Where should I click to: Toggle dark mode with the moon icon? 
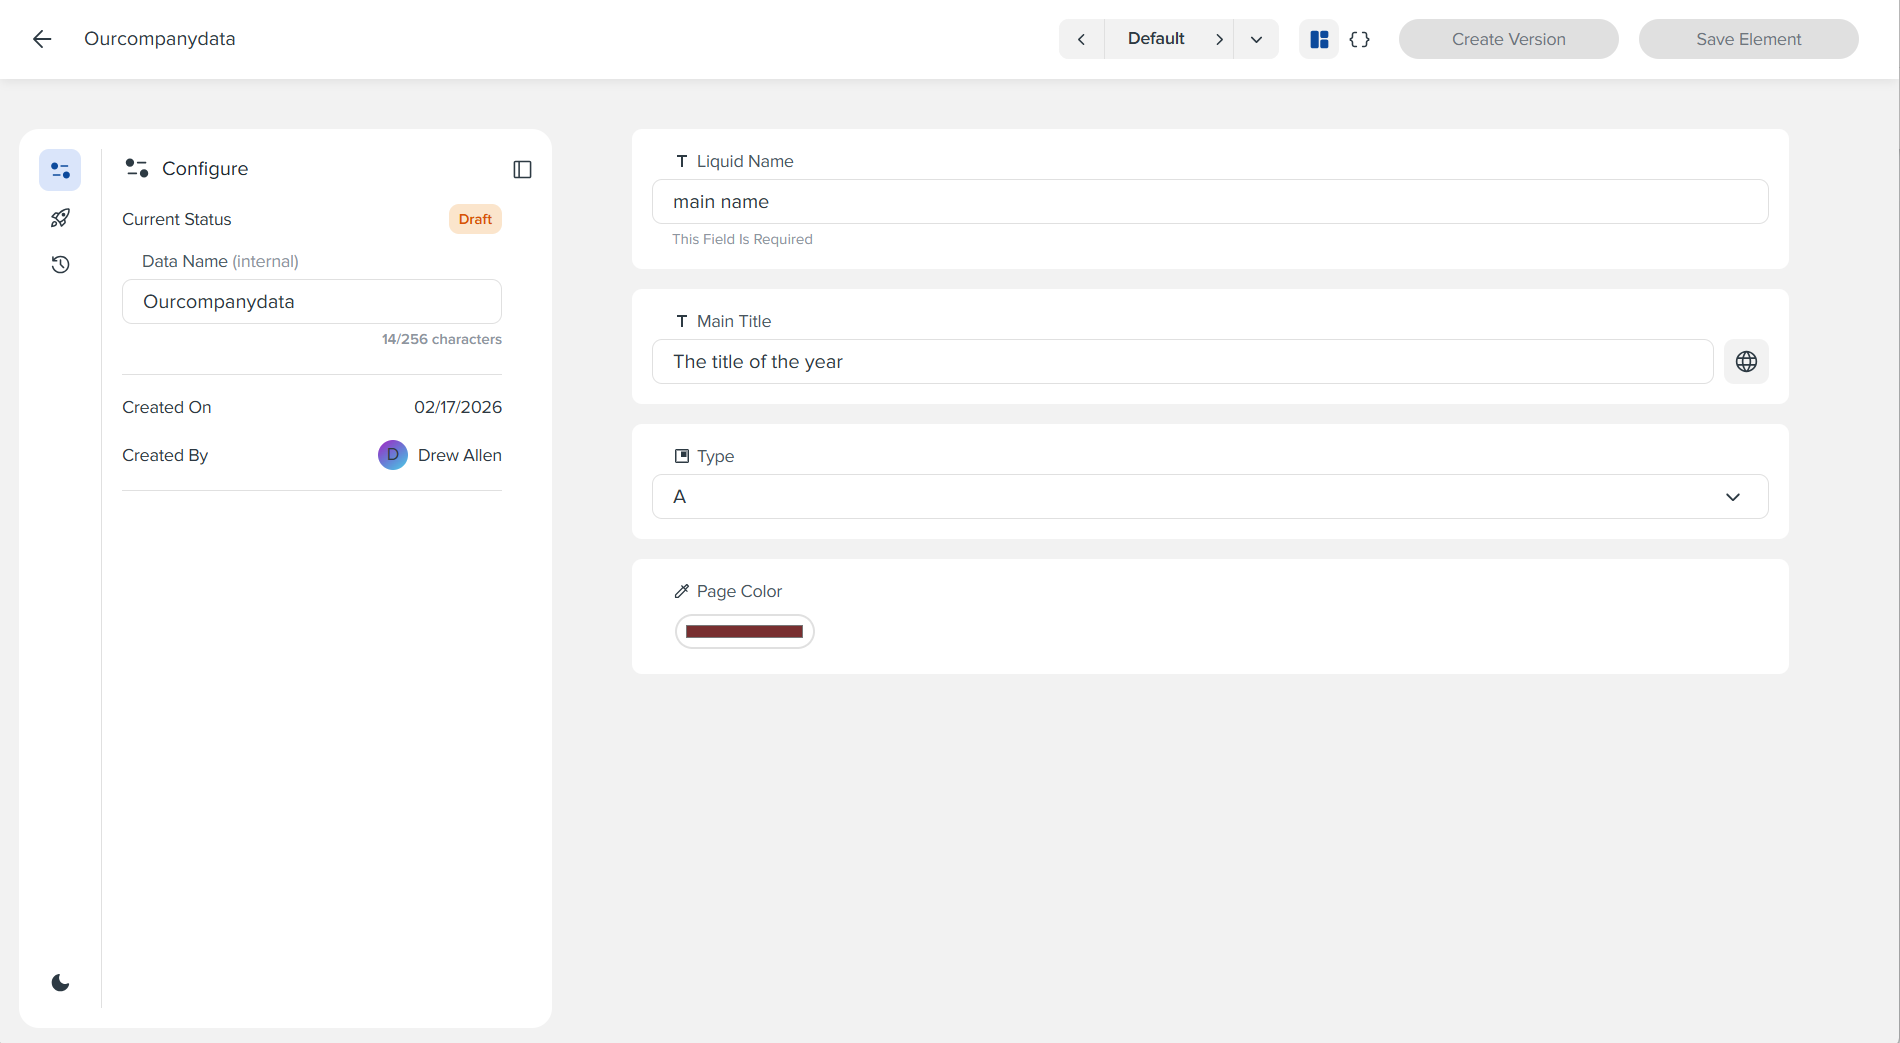(60, 981)
